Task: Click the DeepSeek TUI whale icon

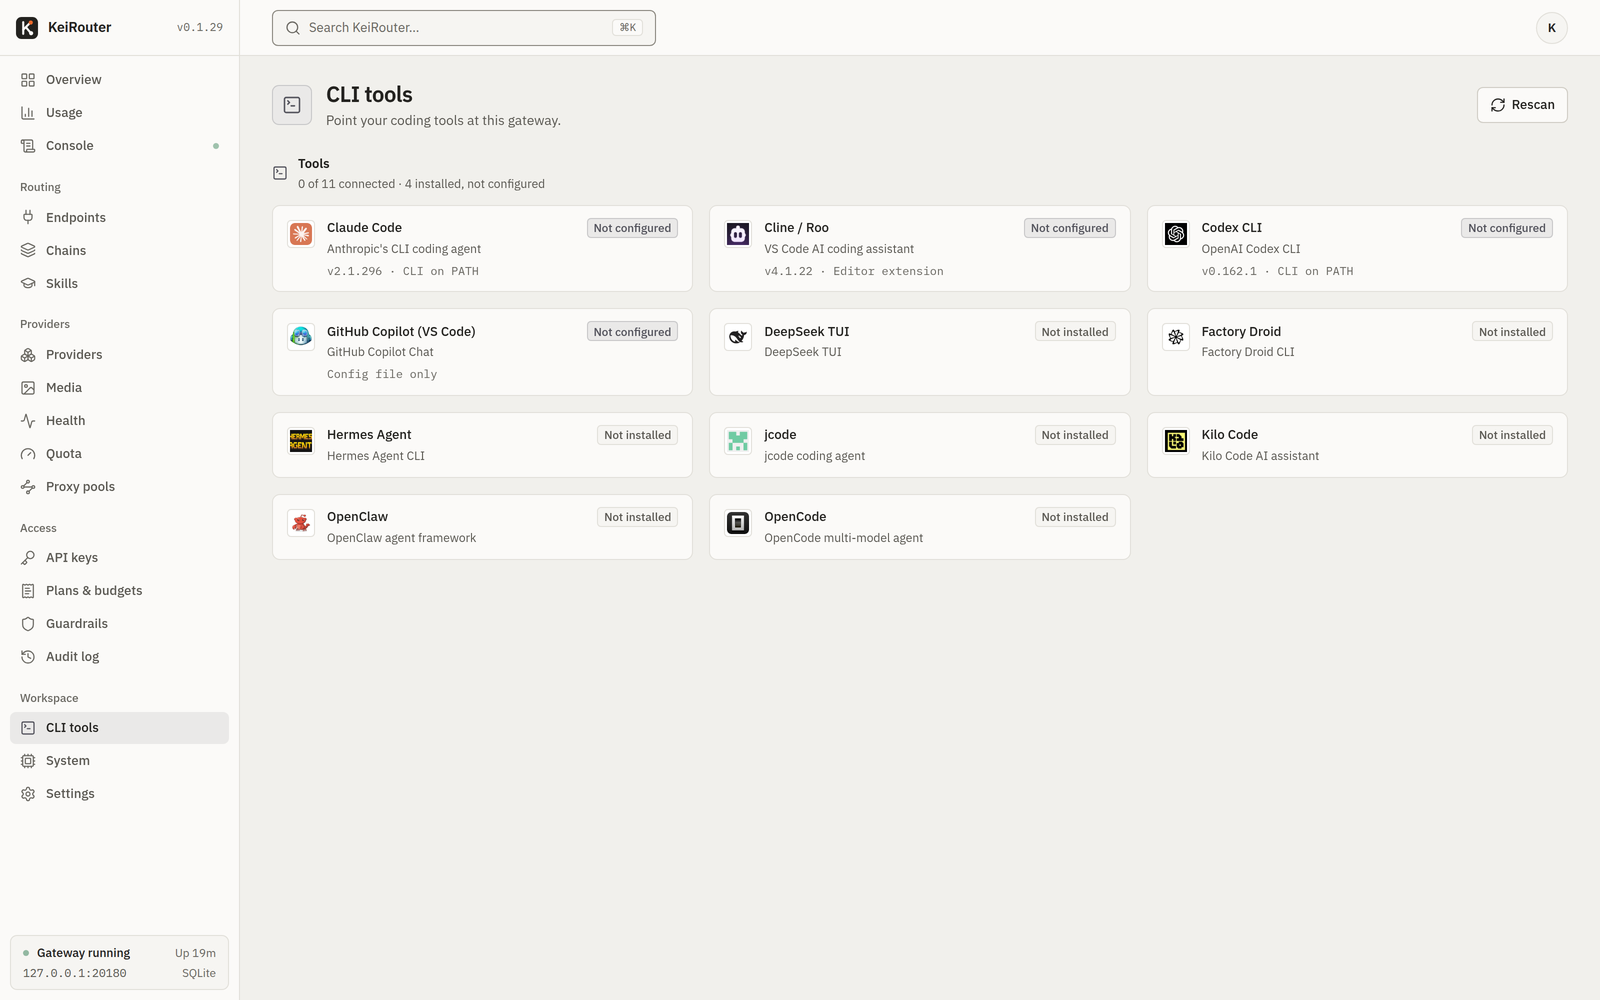Action: (x=738, y=337)
